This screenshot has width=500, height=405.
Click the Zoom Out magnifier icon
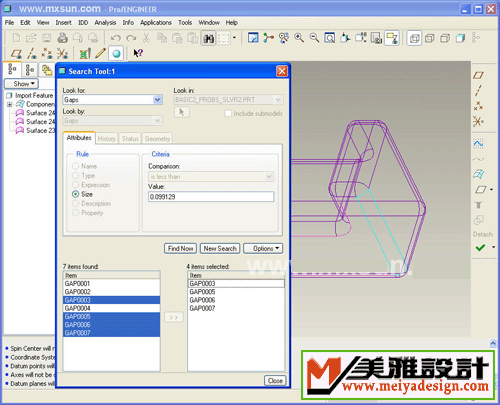click(314, 38)
